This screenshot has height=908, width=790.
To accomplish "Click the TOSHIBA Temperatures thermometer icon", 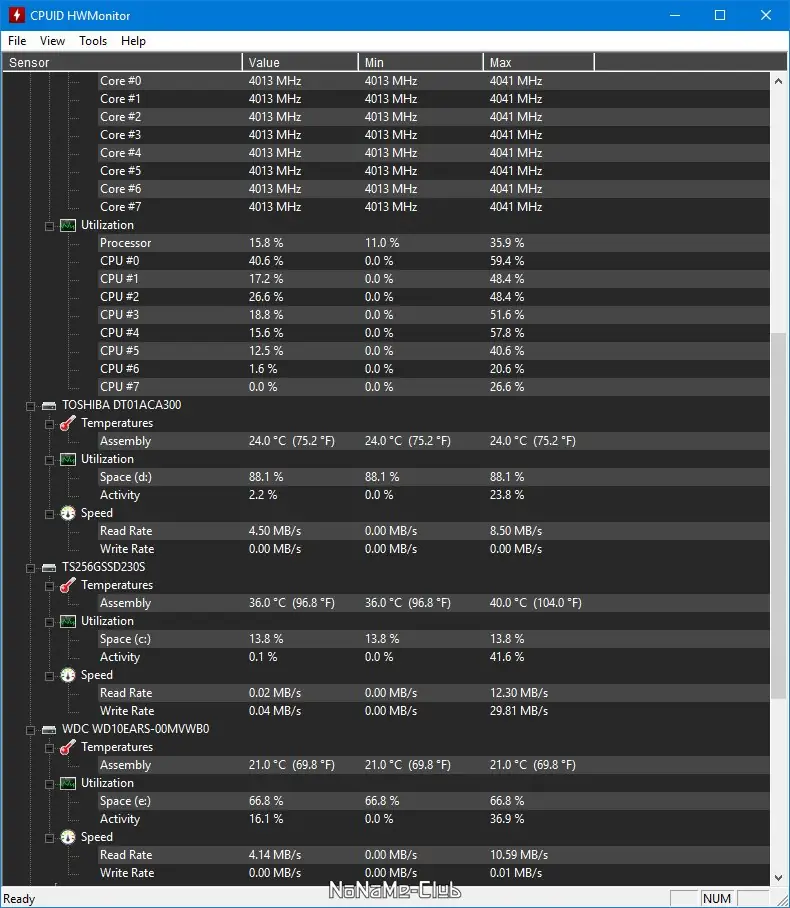I will (x=68, y=423).
